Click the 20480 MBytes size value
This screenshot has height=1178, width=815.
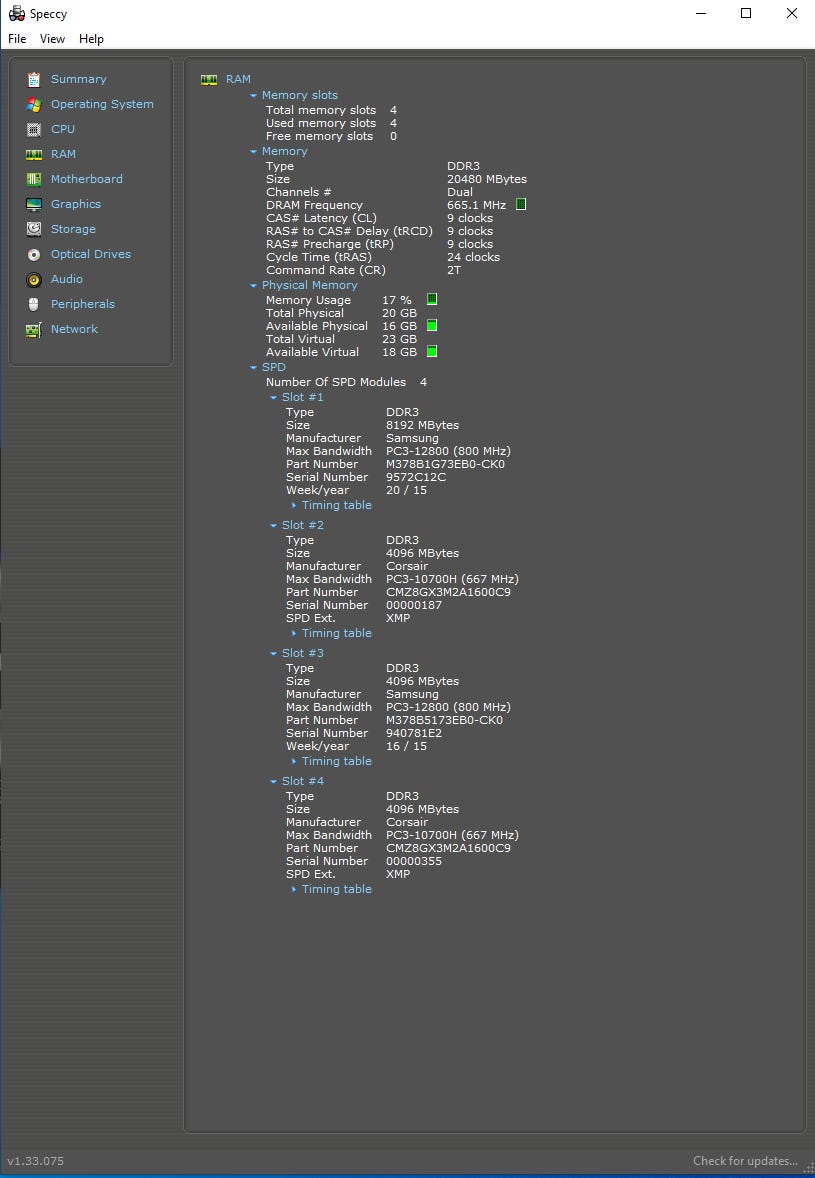click(x=487, y=179)
